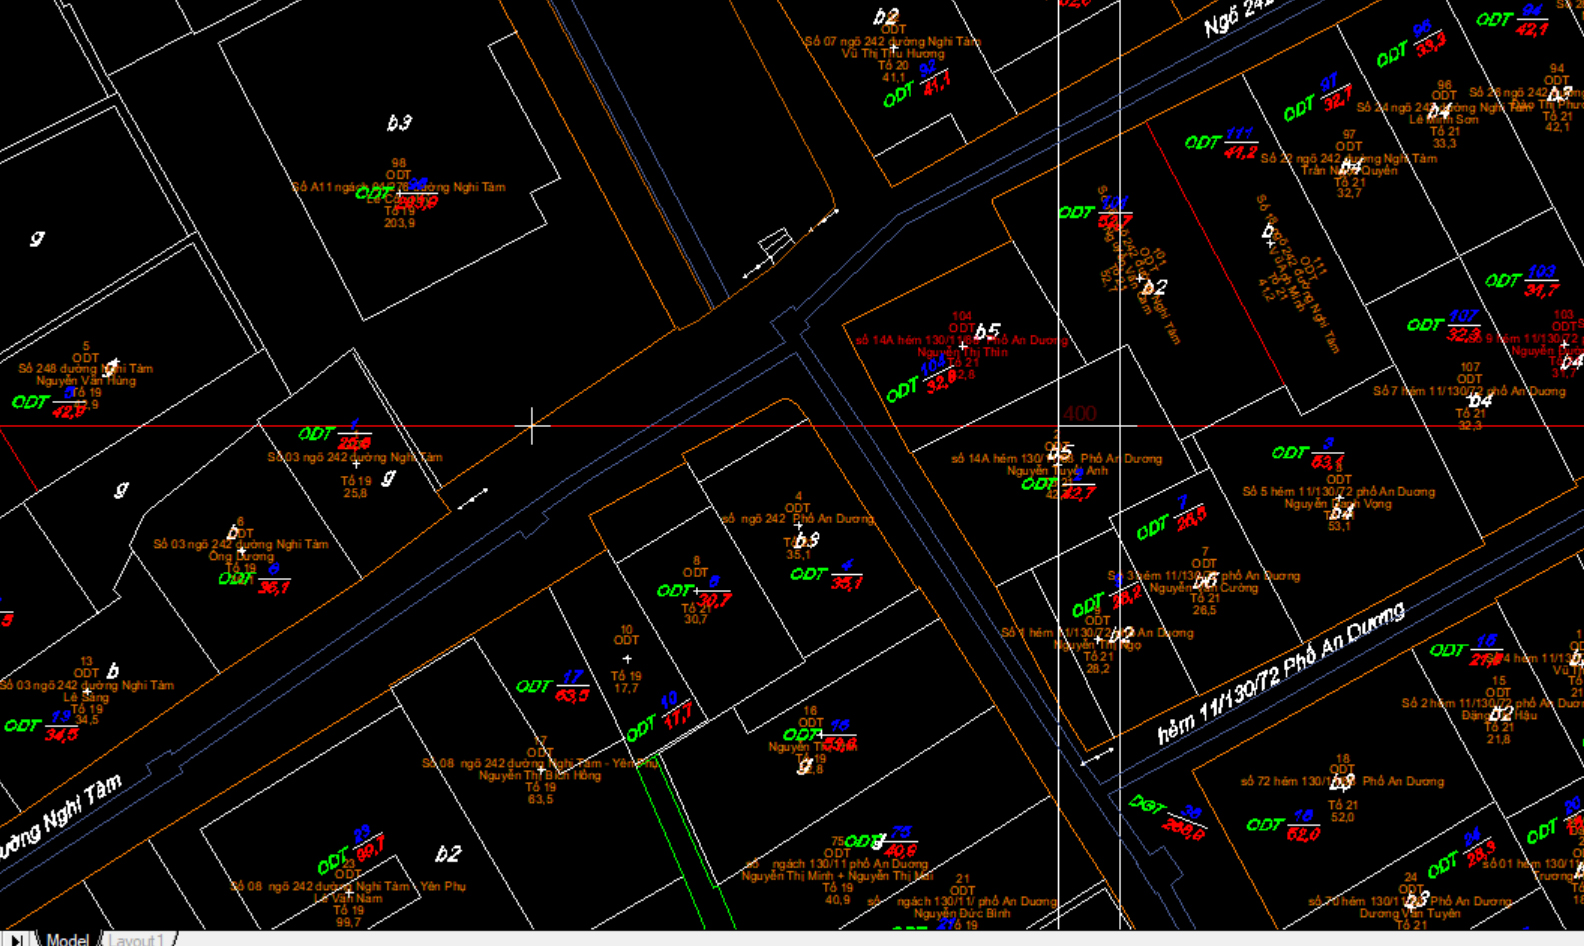Select the address 'Số A11 ngách ... đường Nghi Tâm'
This screenshot has height=946, width=1584.
tap(398, 187)
